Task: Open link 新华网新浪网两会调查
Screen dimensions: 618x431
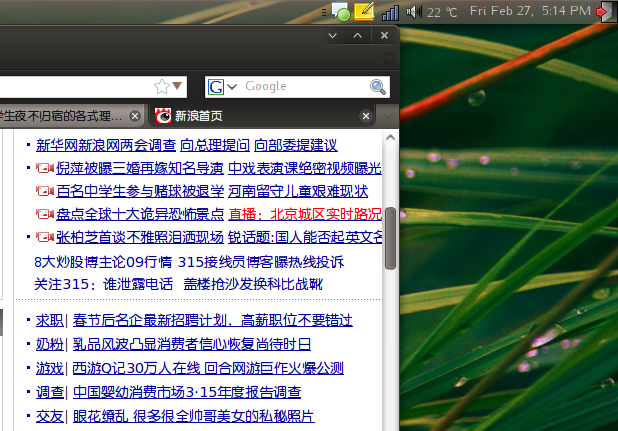Action: point(106,145)
